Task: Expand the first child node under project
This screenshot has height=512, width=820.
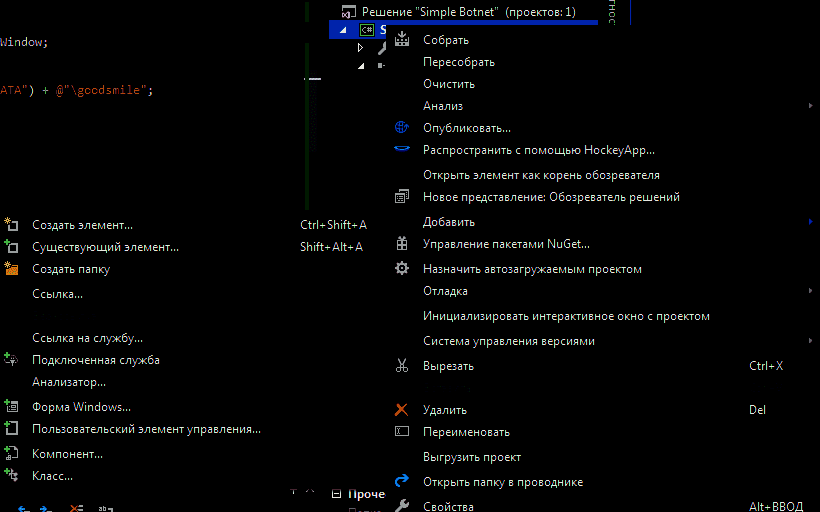Action: (x=360, y=48)
